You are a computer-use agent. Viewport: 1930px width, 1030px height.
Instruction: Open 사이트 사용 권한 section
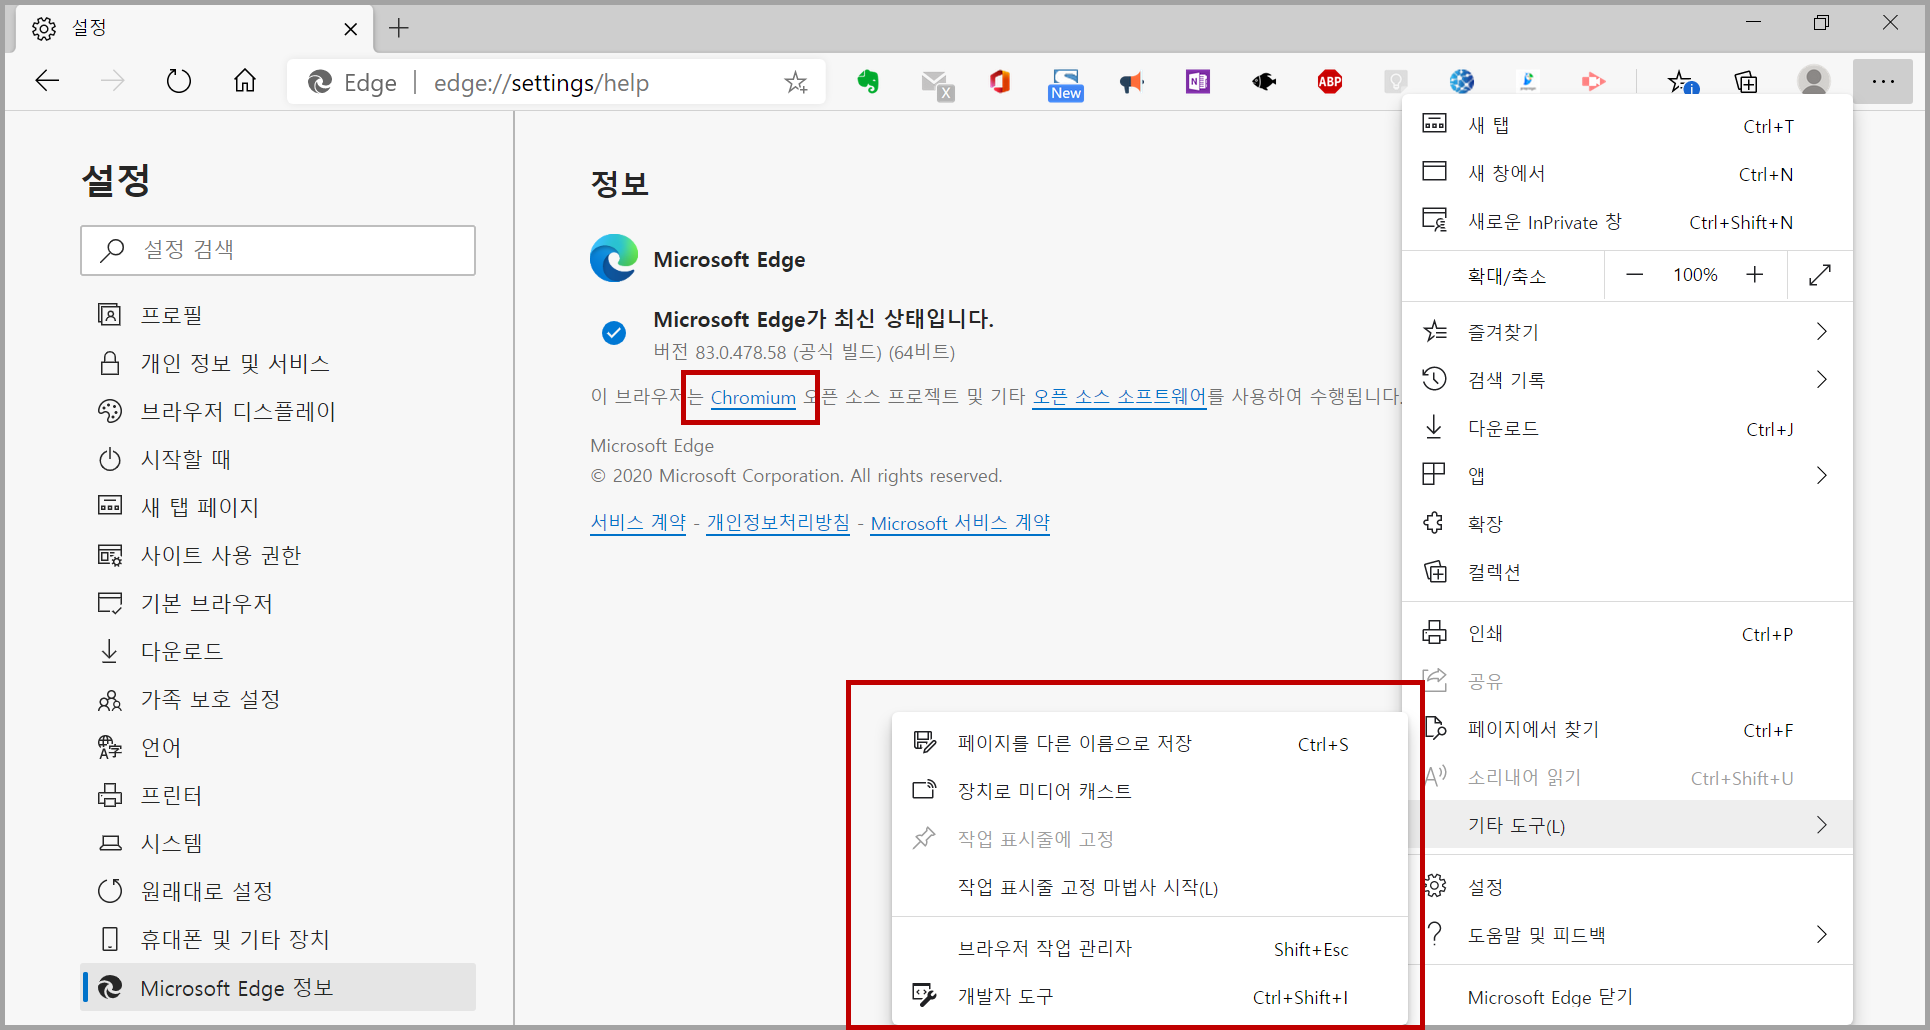coord(278,555)
